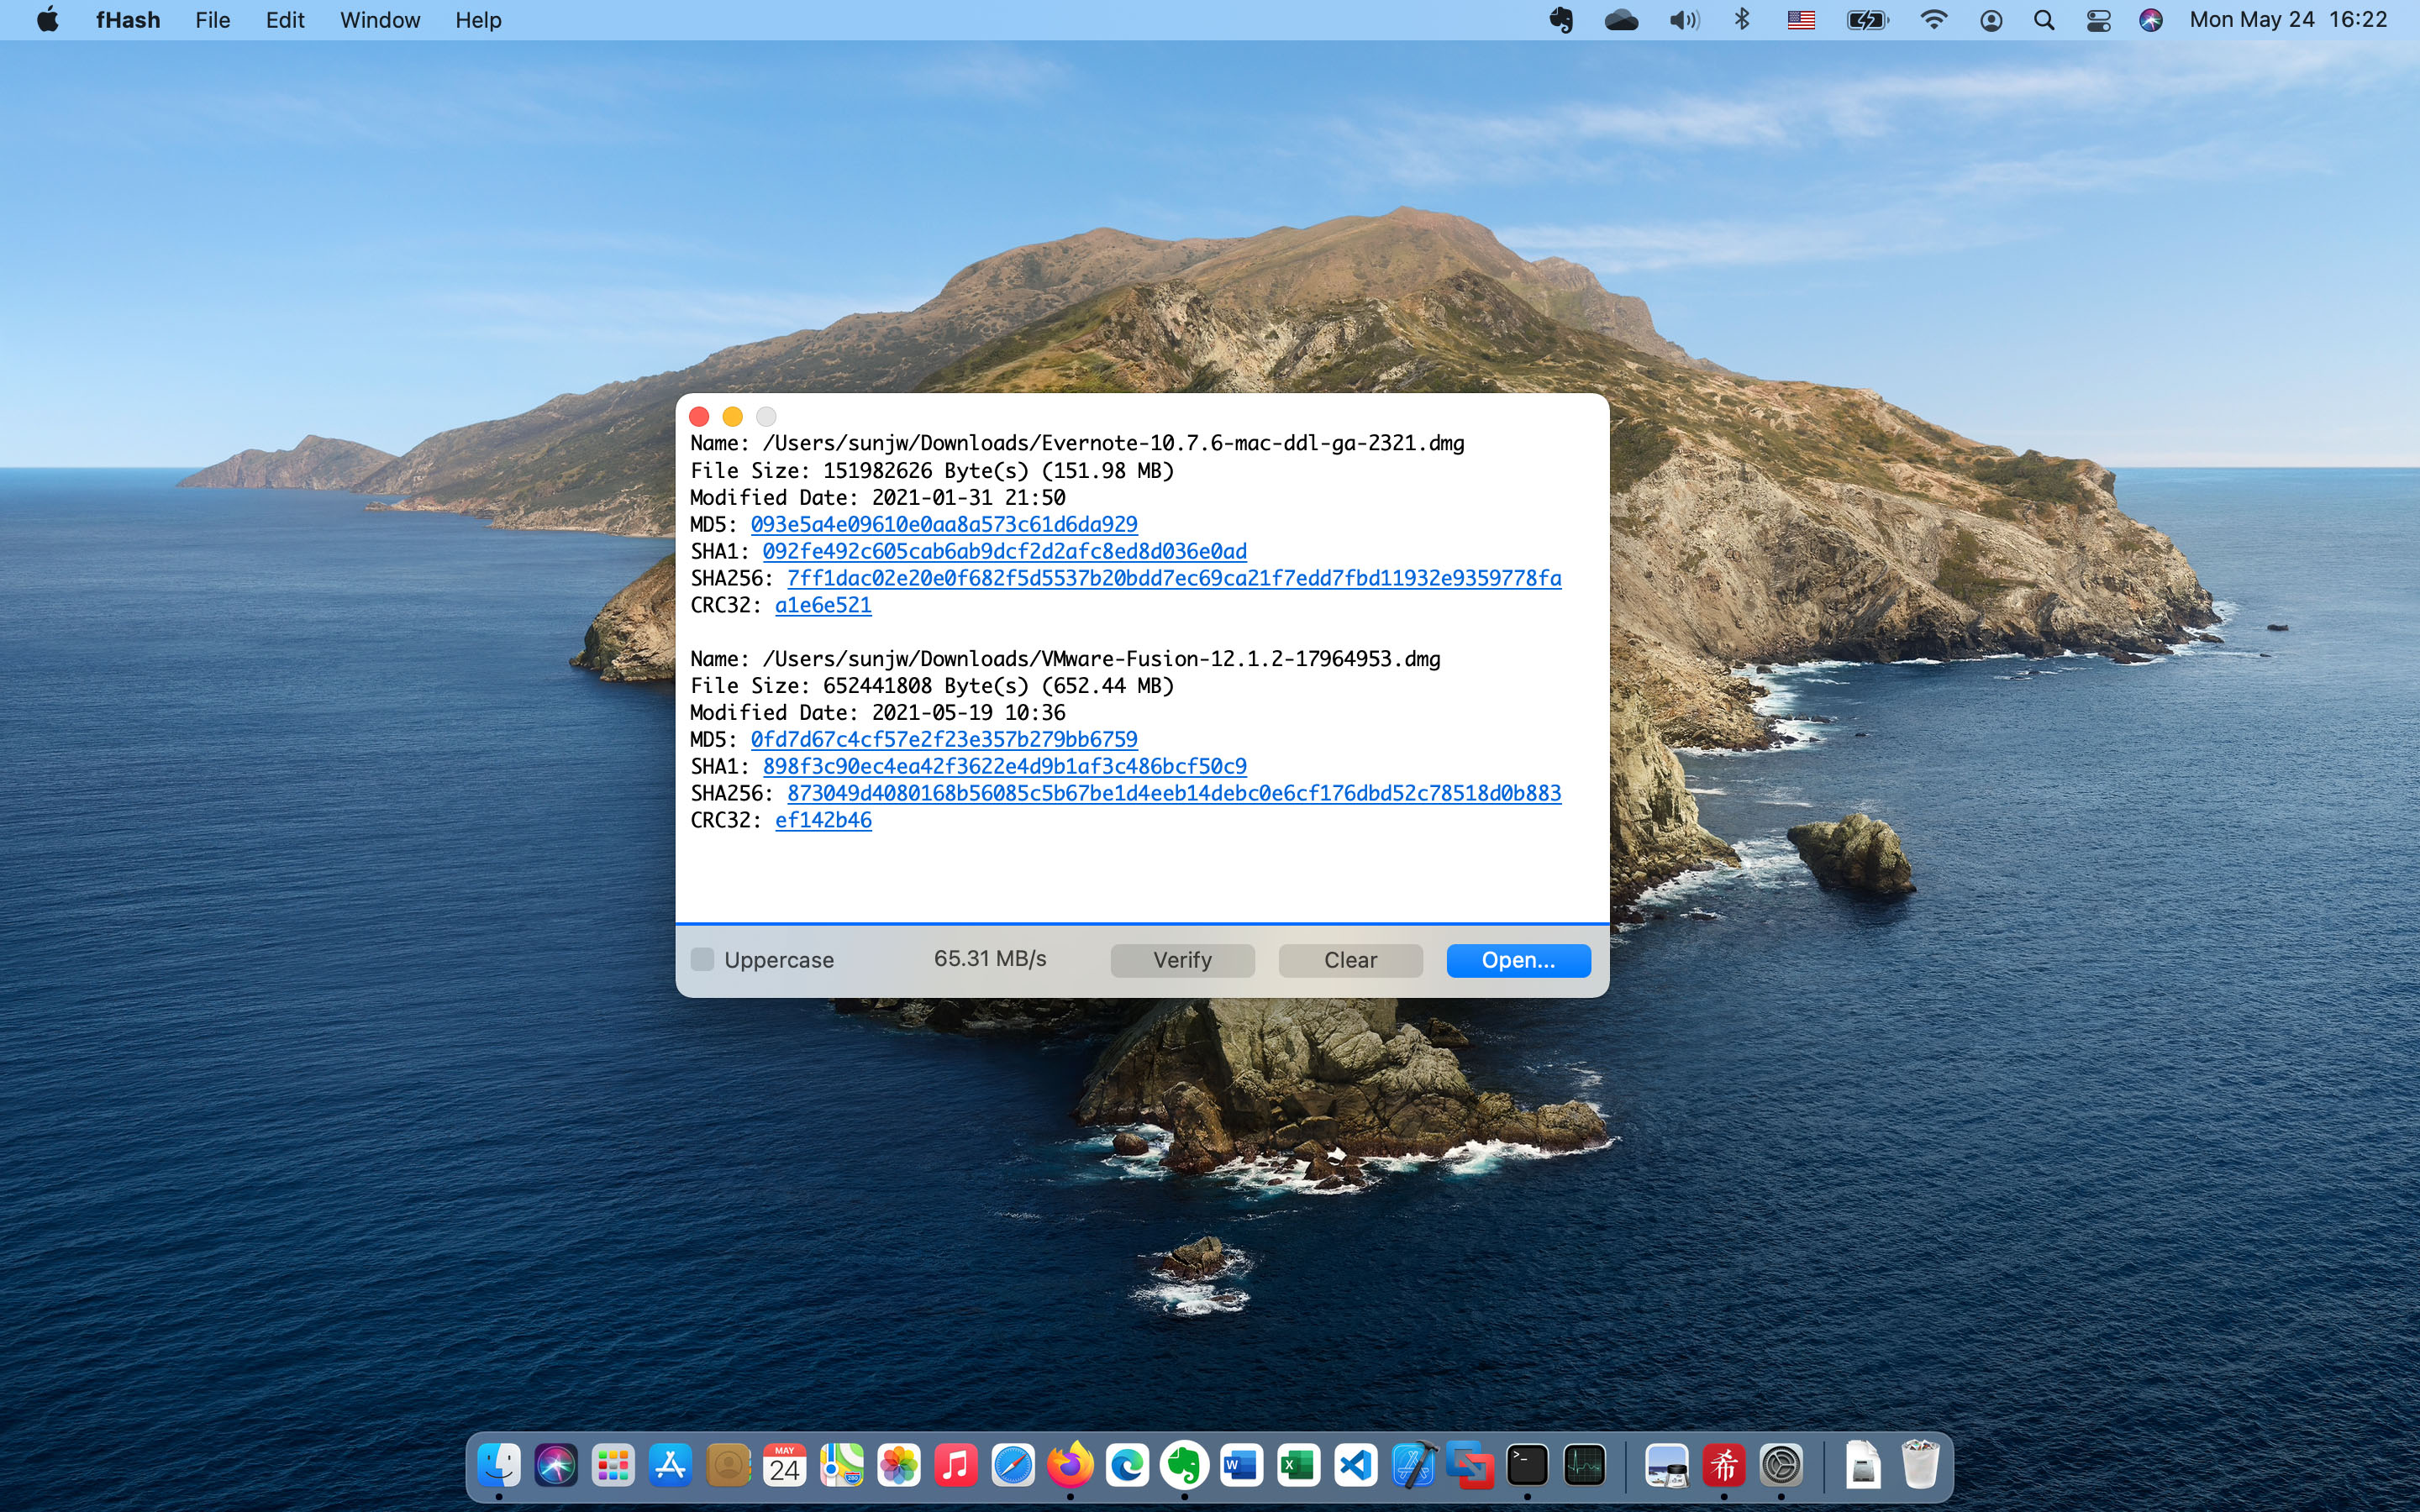Viewport: 2420px width, 1512px height.
Task: Expand the US flag input source menu
Action: pyautogui.click(x=1800, y=20)
